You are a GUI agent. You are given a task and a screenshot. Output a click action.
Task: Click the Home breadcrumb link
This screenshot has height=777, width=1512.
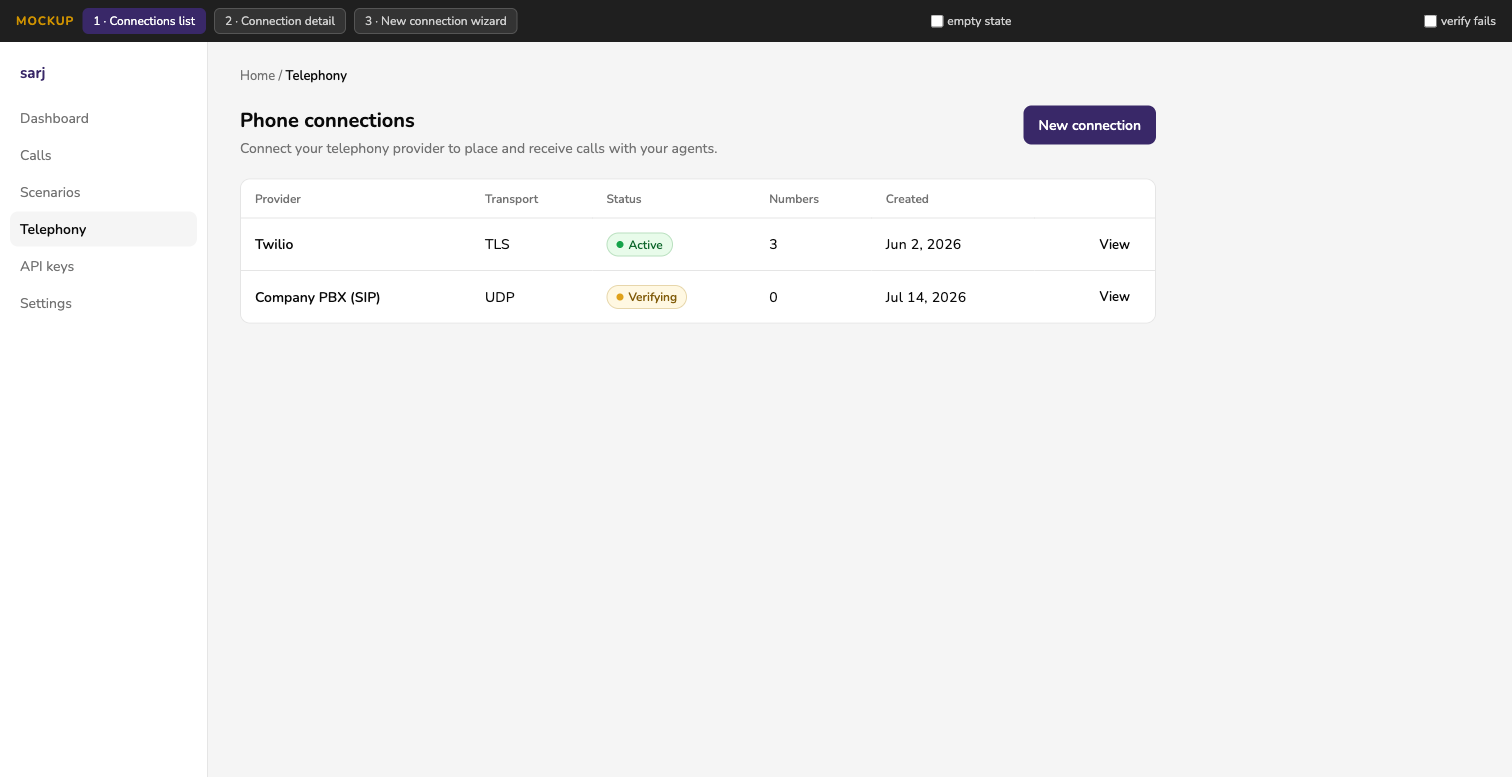[257, 75]
